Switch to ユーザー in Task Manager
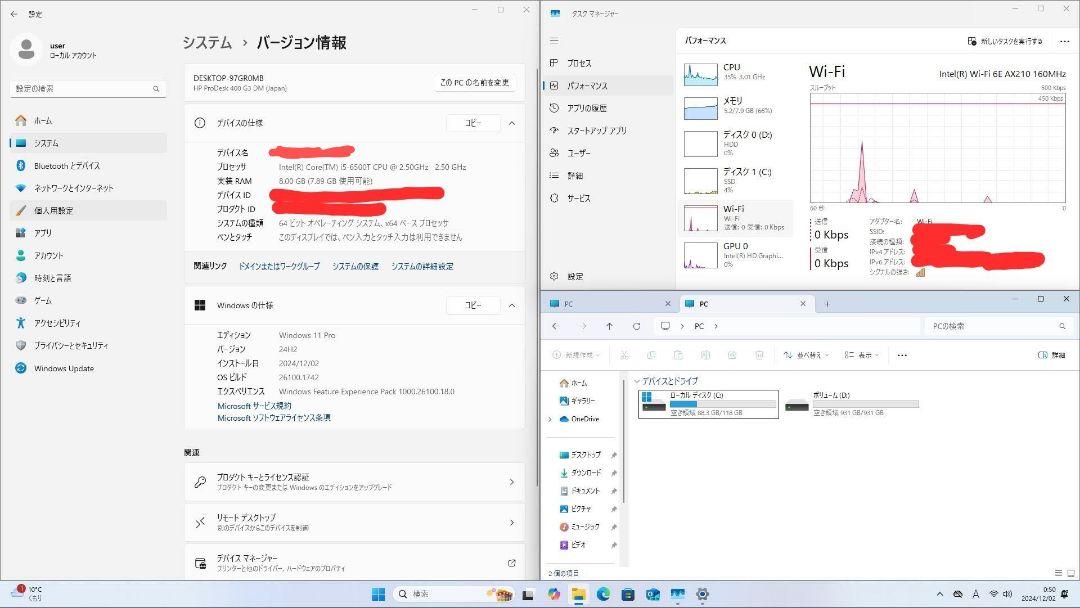Screen dimensions: 1080x608 pyautogui.click(x=608, y=153)
